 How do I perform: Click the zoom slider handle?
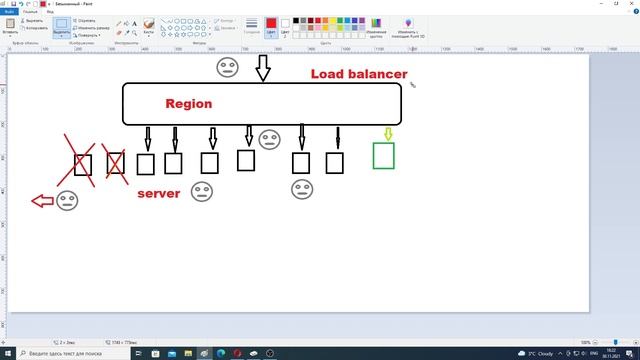coord(616,342)
